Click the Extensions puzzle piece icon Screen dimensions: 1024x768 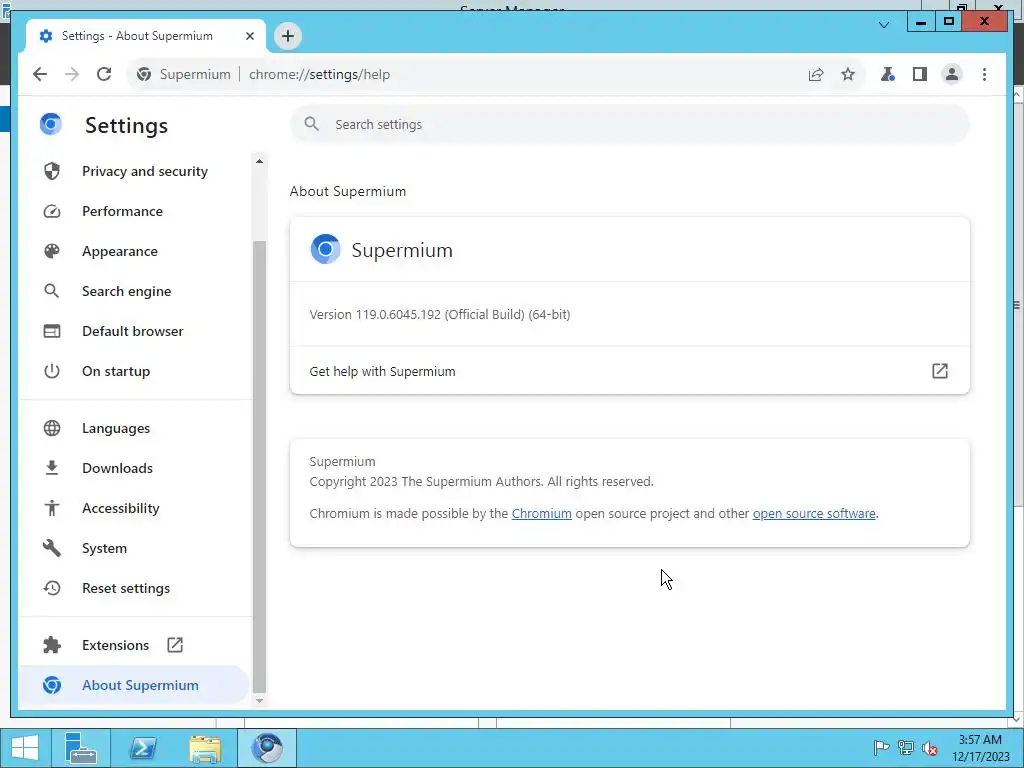click(52, 645)
